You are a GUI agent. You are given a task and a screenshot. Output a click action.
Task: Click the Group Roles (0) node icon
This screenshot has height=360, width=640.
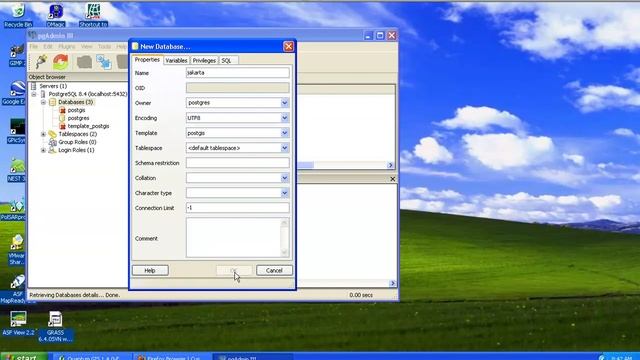52,142
